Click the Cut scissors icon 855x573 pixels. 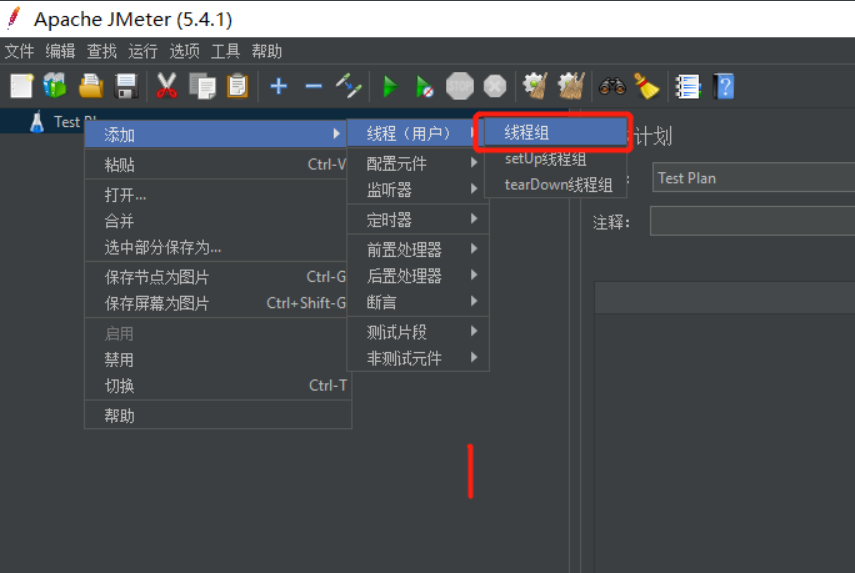point(166,86)
